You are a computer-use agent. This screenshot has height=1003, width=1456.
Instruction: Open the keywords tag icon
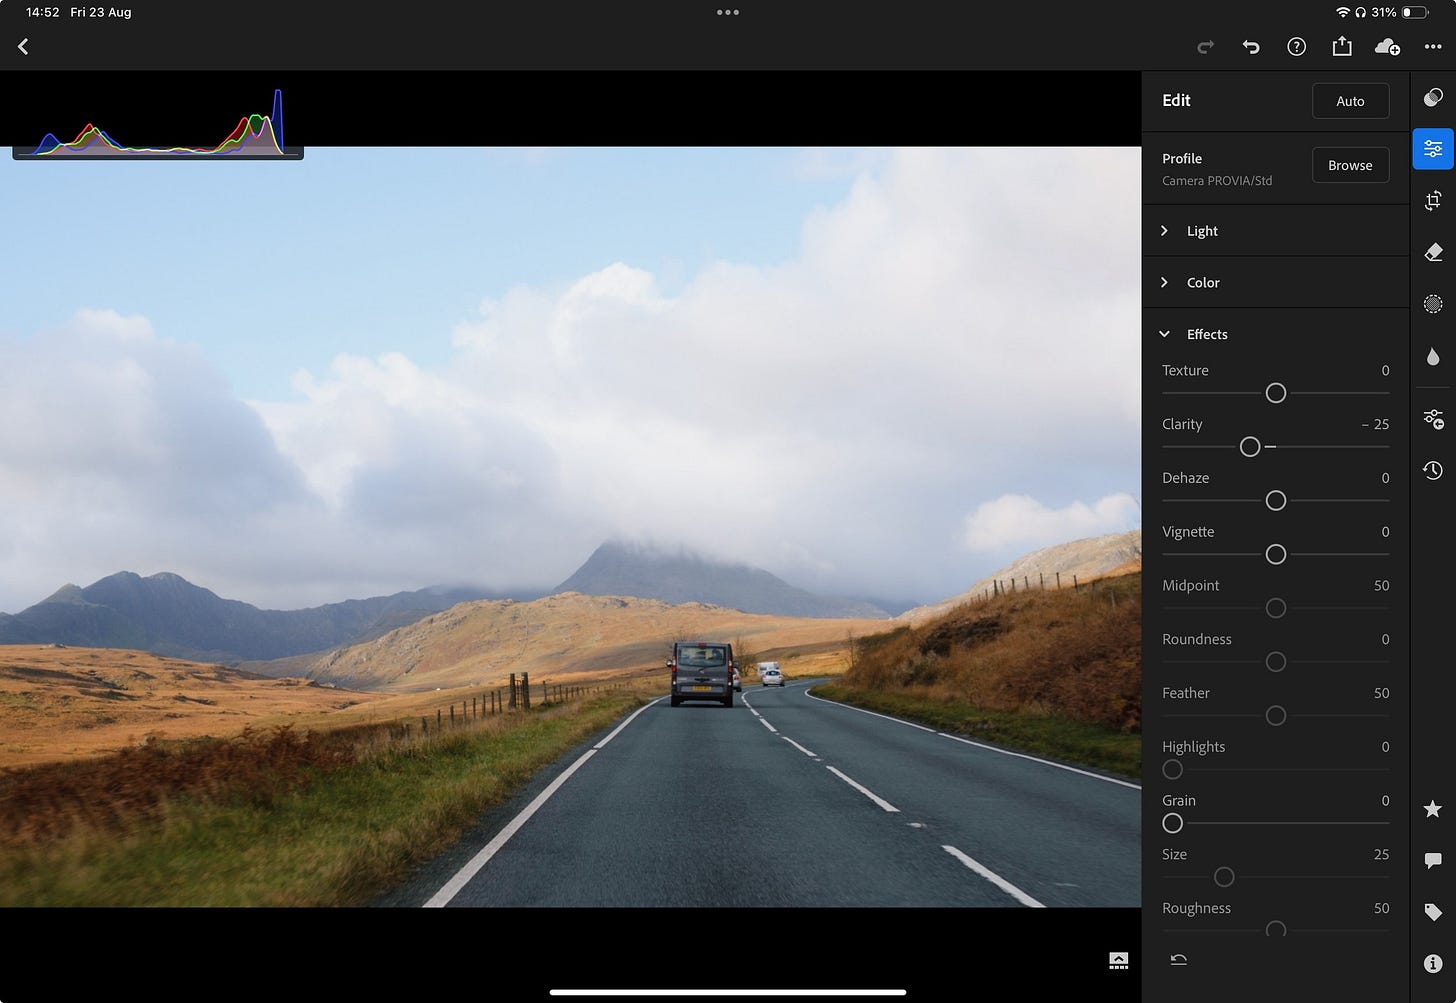pos(1433,912)
